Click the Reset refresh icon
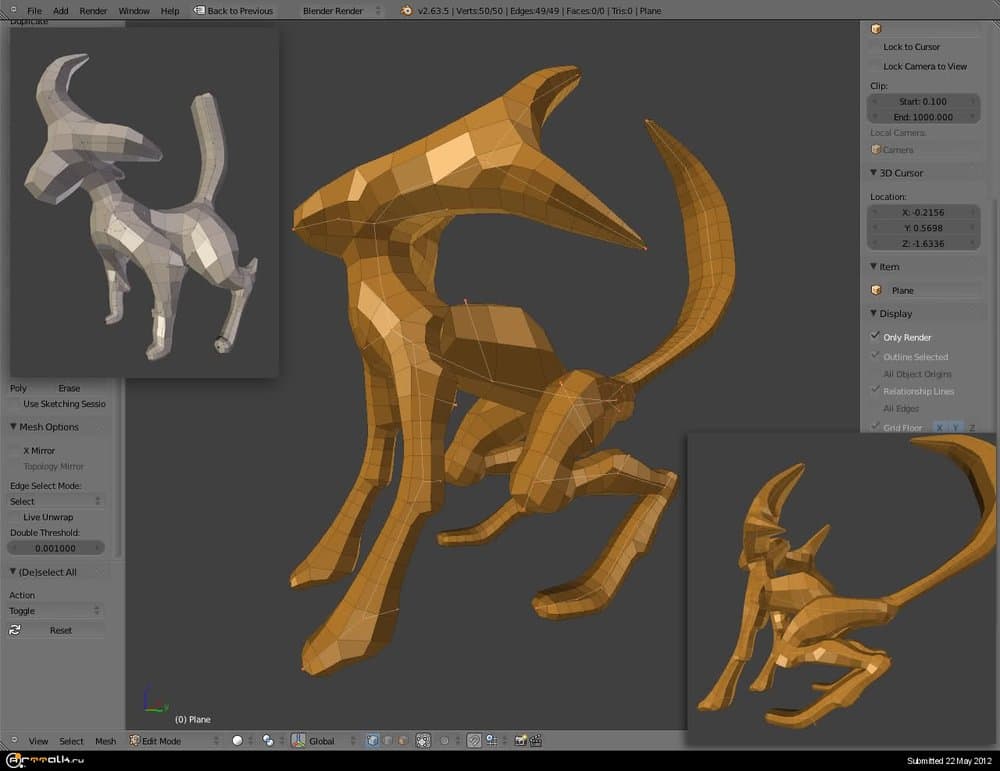 pyautogui.click(x=15, y=631)
